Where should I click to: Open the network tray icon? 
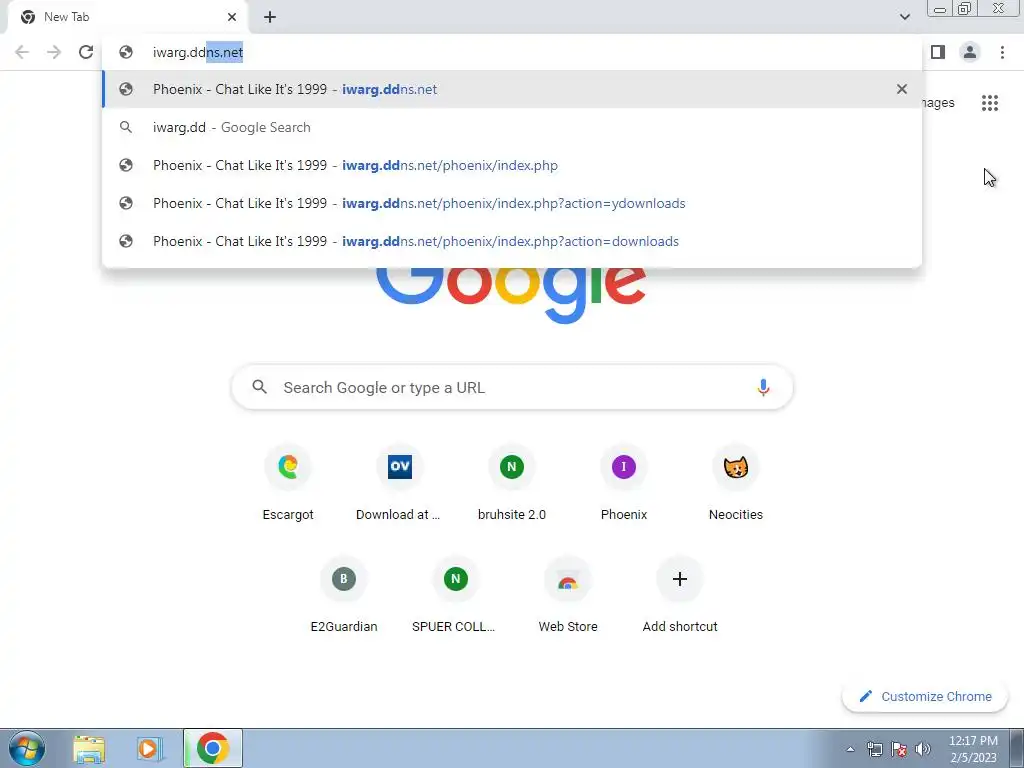874,749
